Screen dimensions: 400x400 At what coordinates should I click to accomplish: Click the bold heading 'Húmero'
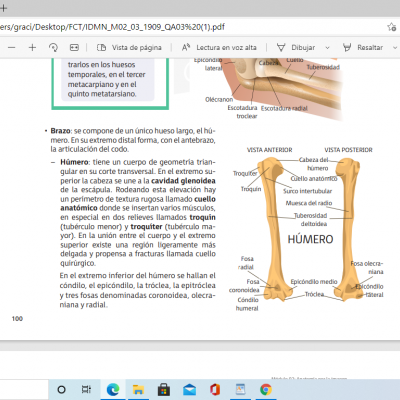pyautogui.click(x=74, y=162)
